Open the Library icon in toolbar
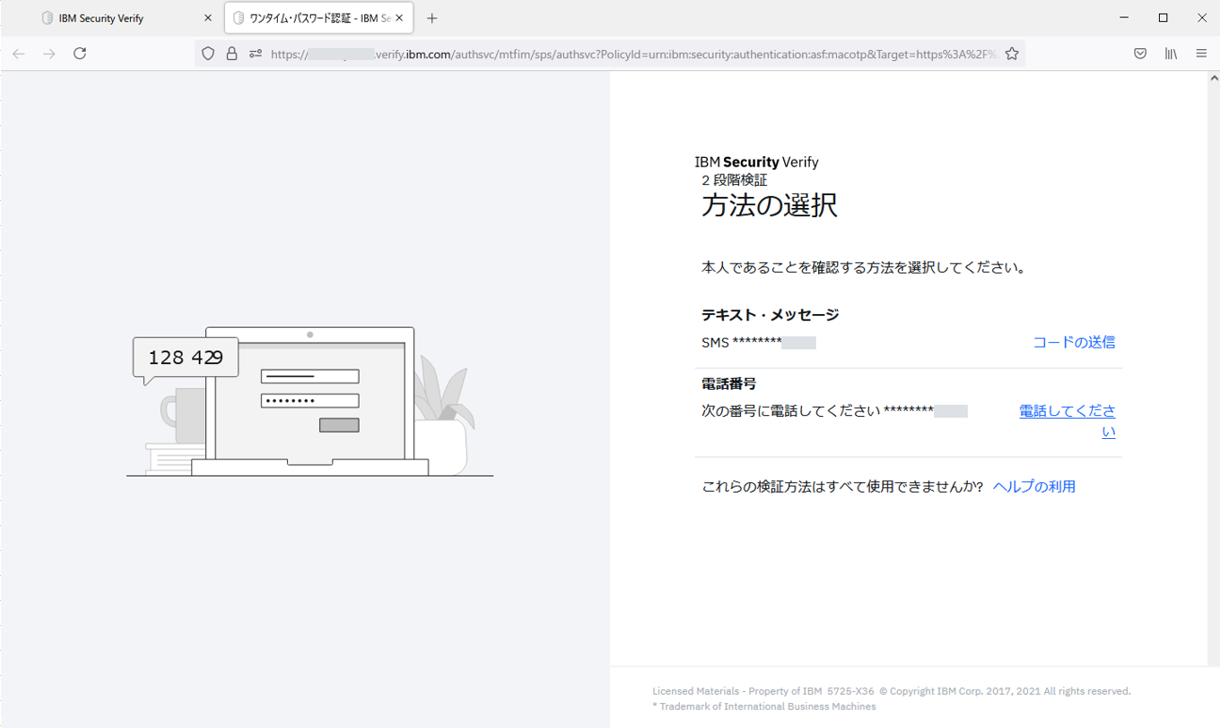Viewport: 1220px width, 728px height. tap(1170, 54)
